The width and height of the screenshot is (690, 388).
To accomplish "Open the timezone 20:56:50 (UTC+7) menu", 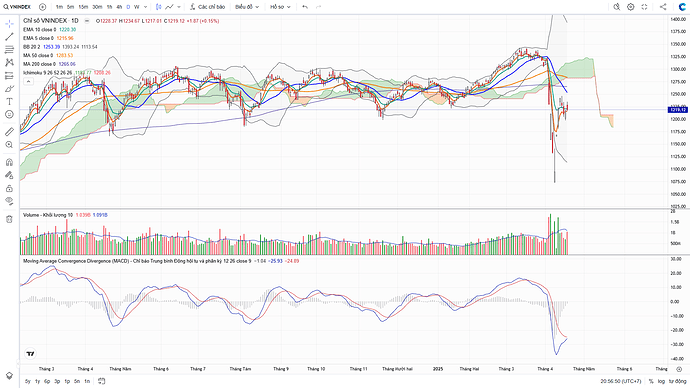I will [620, 381].
